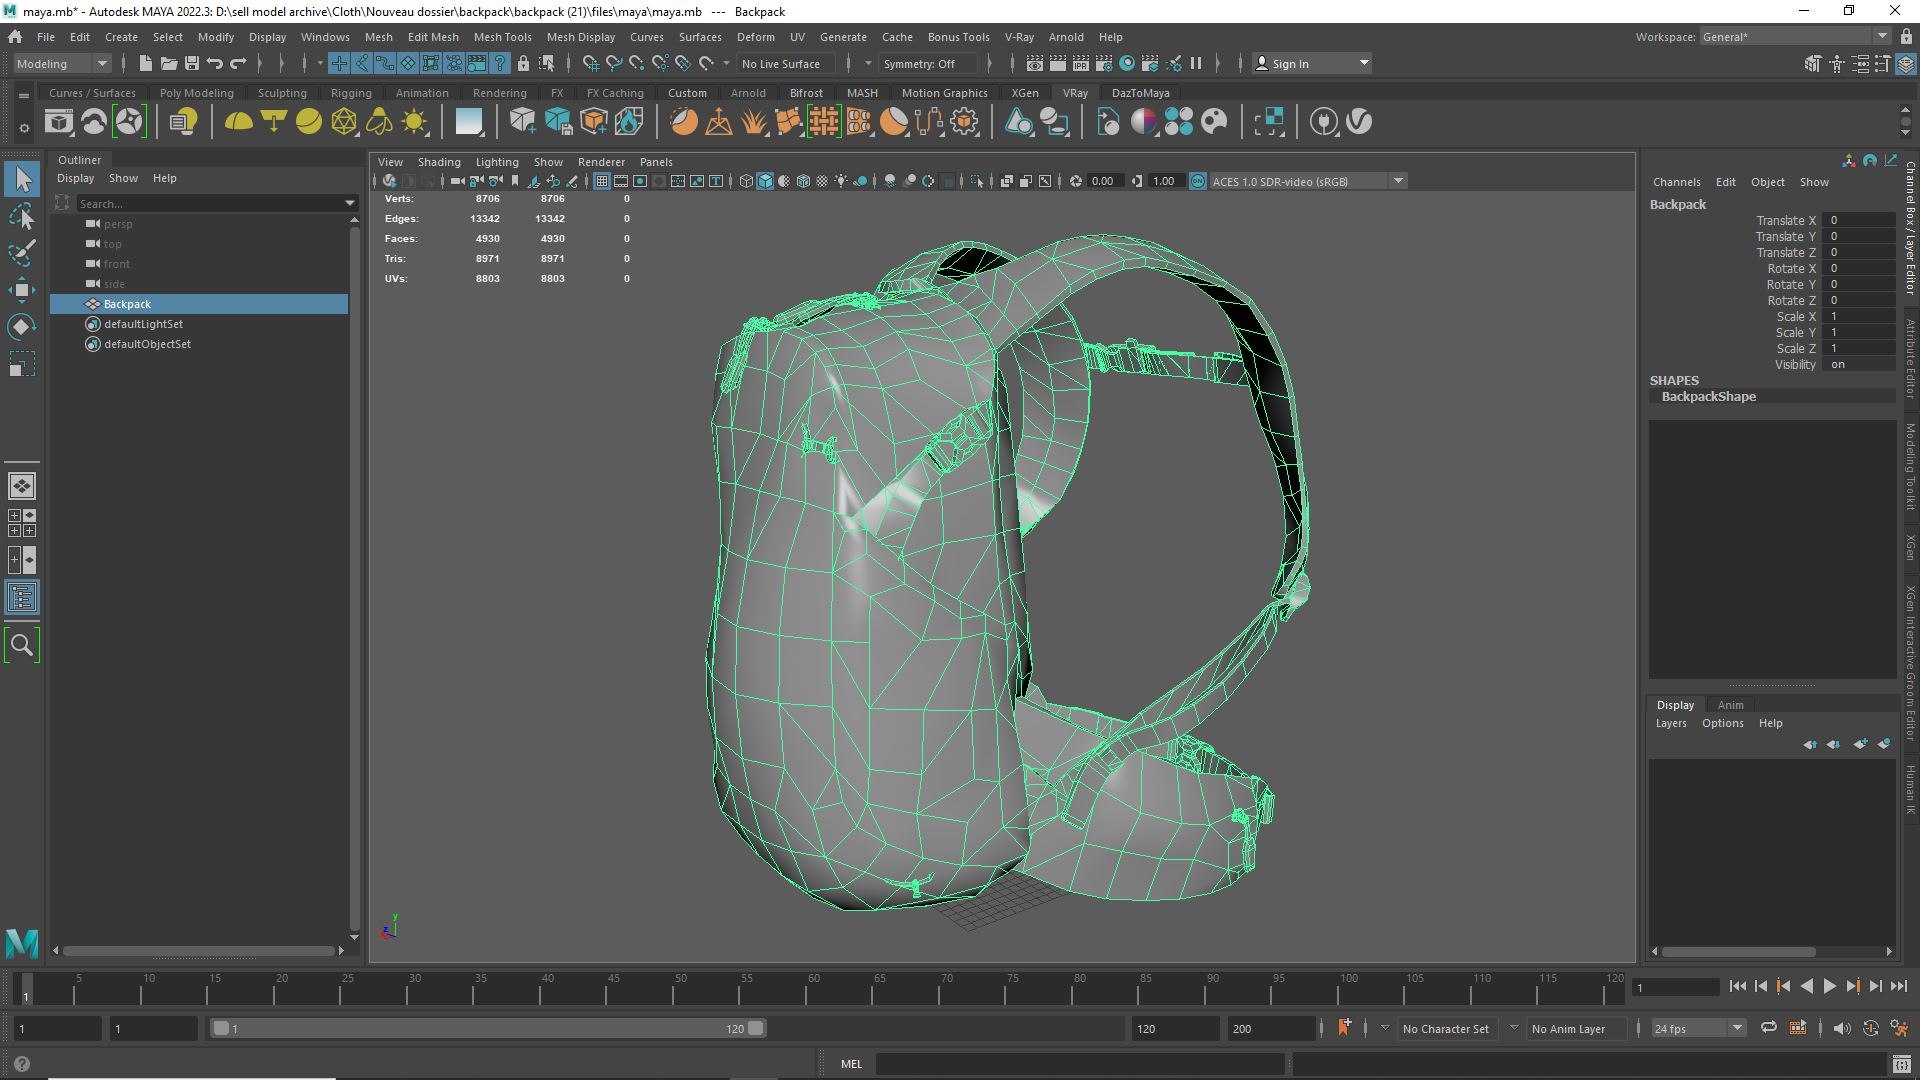Activate the Rotate tool in the toolbox
Screen dimensions: 1920x1080
coord(22,327)
